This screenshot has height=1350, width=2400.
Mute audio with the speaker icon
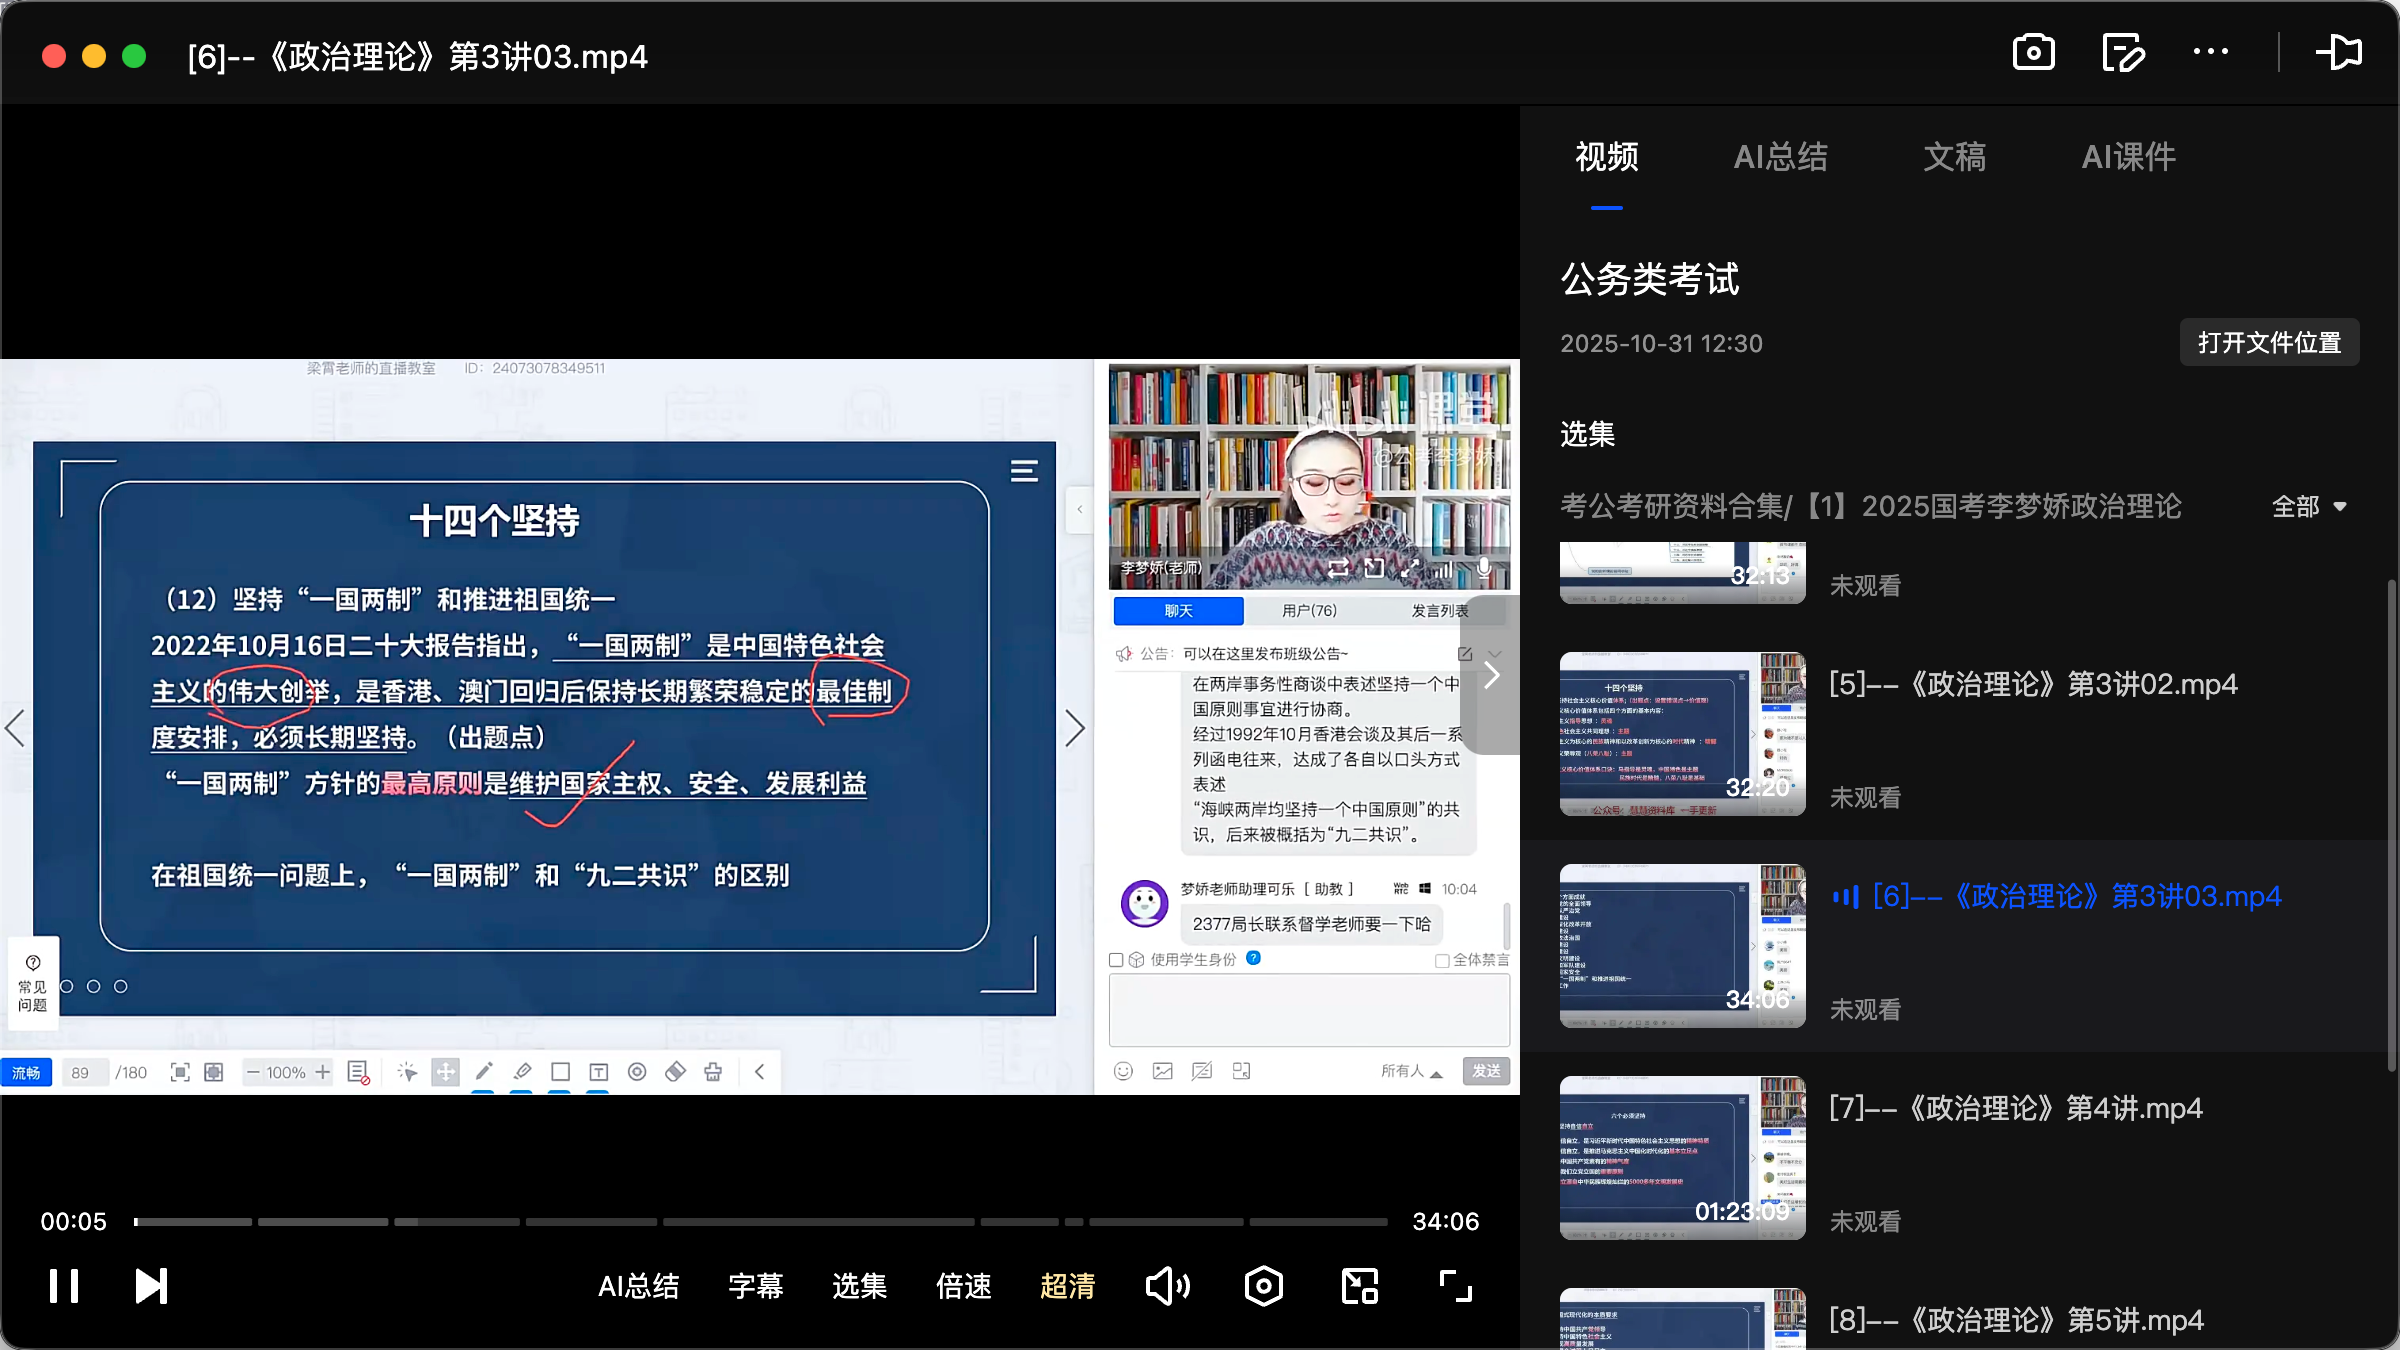pos(1167,1286)
